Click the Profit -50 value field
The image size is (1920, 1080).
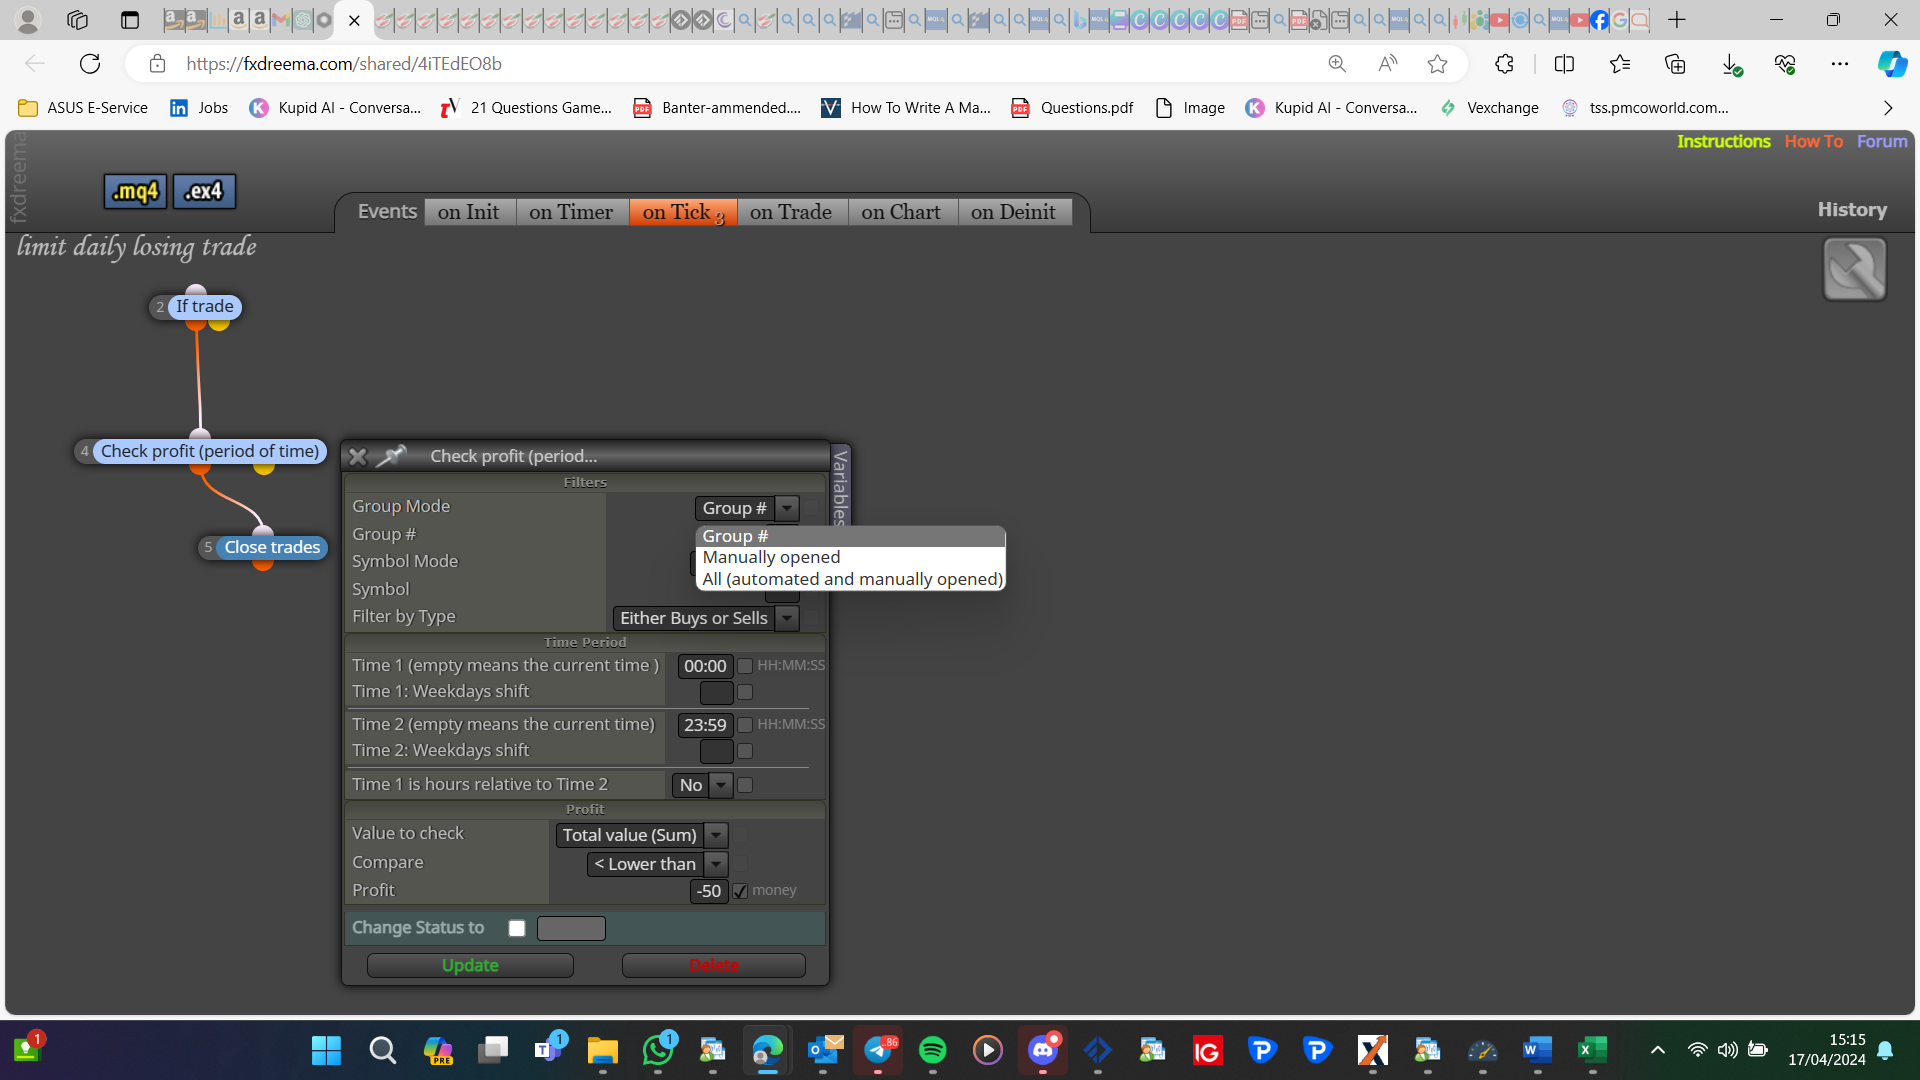(709, 891)
